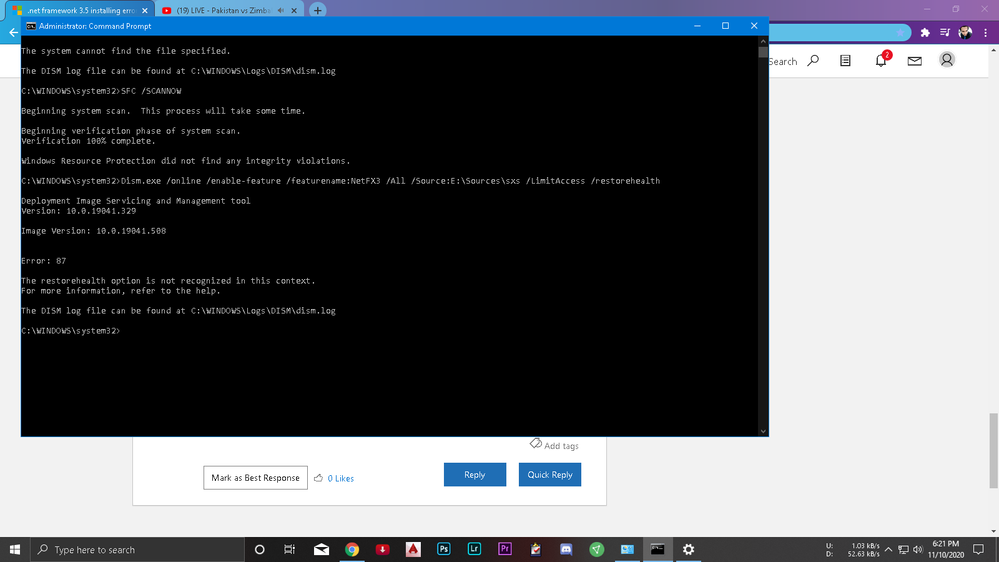Open AutoCAD icon on taskbar
The image size is (999, 562).
(413, 549)
